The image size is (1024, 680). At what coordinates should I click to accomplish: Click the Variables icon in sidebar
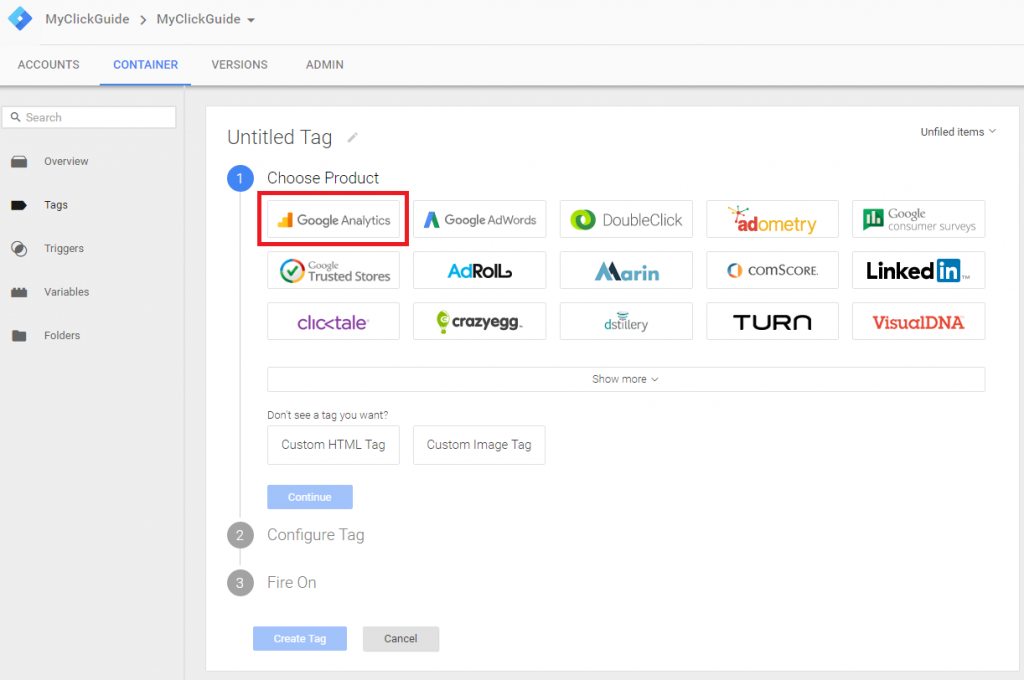19,292
